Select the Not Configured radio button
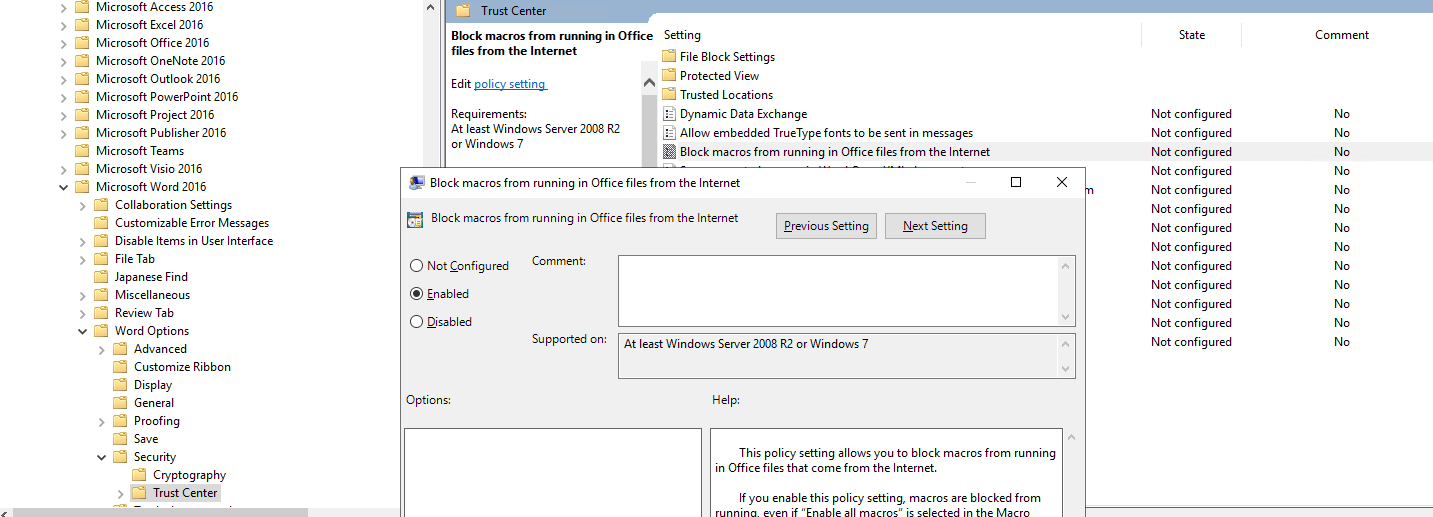This screenshot has height=517, width=1433. 417,266
